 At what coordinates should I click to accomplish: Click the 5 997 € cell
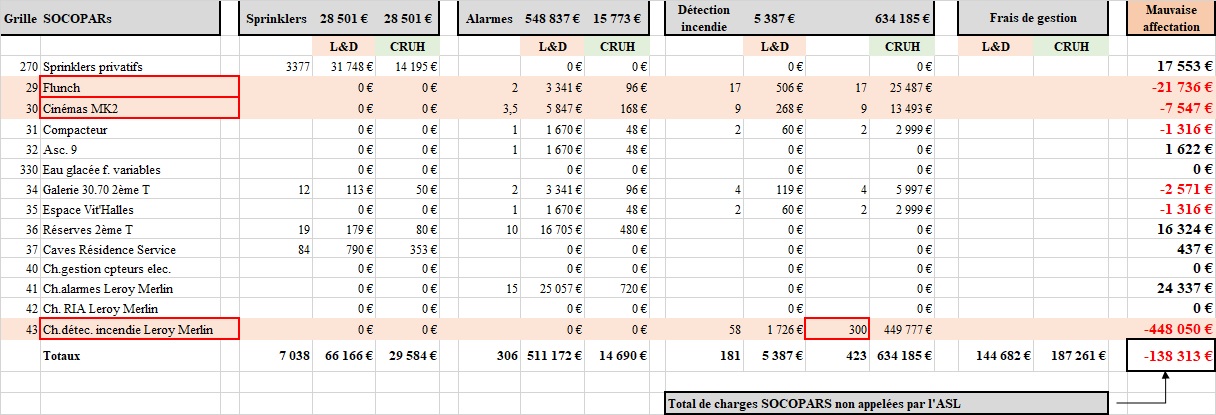903,191
